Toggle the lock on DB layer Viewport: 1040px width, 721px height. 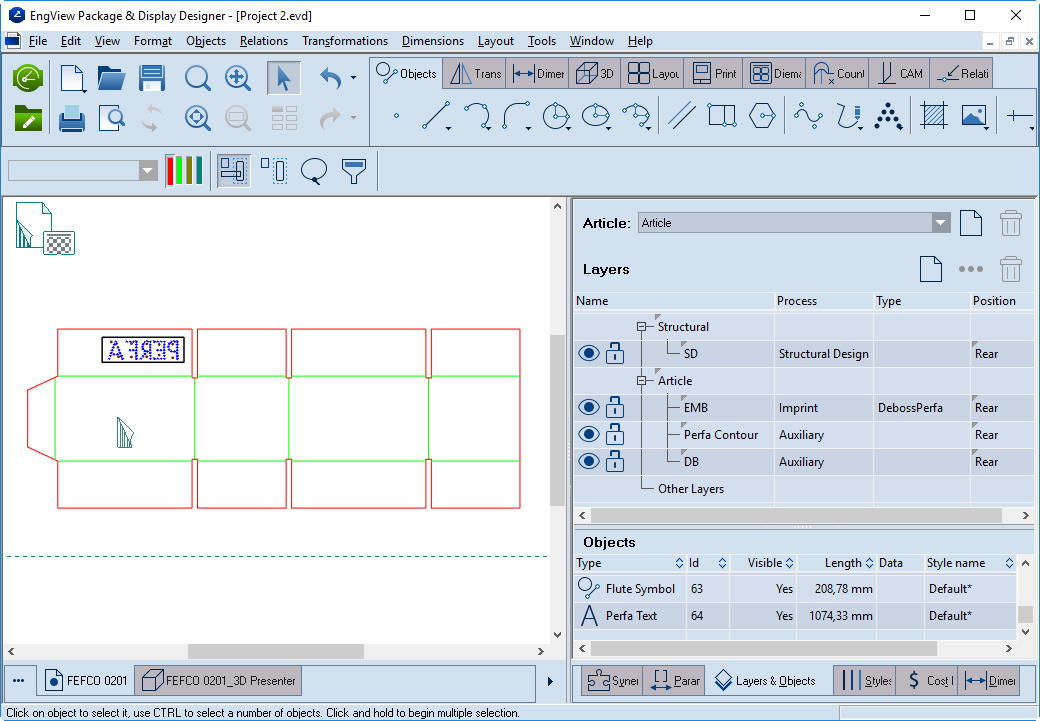(615, 462)
